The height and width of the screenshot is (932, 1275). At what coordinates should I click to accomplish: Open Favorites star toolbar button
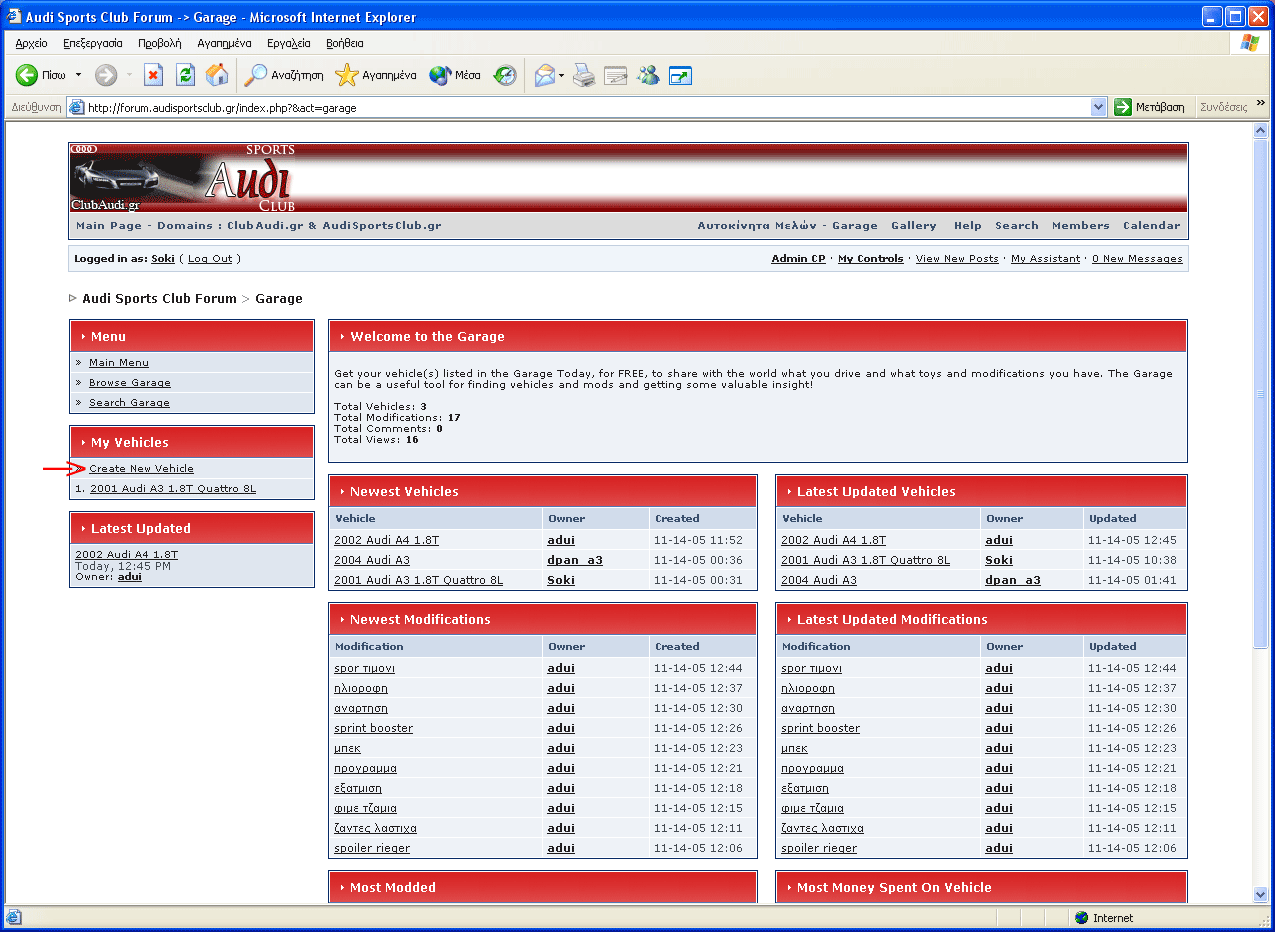(x=375, y=76)
